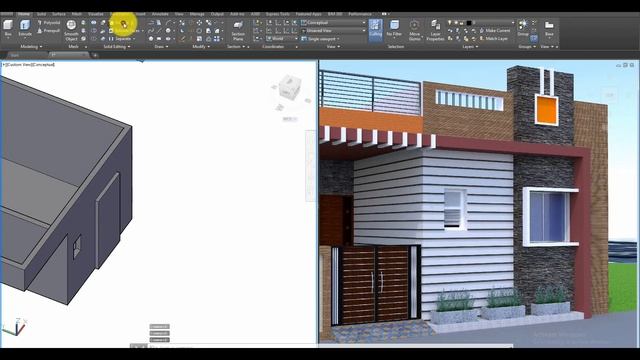
Task: Toggle the Culling selection button
Action: (375, 30)
